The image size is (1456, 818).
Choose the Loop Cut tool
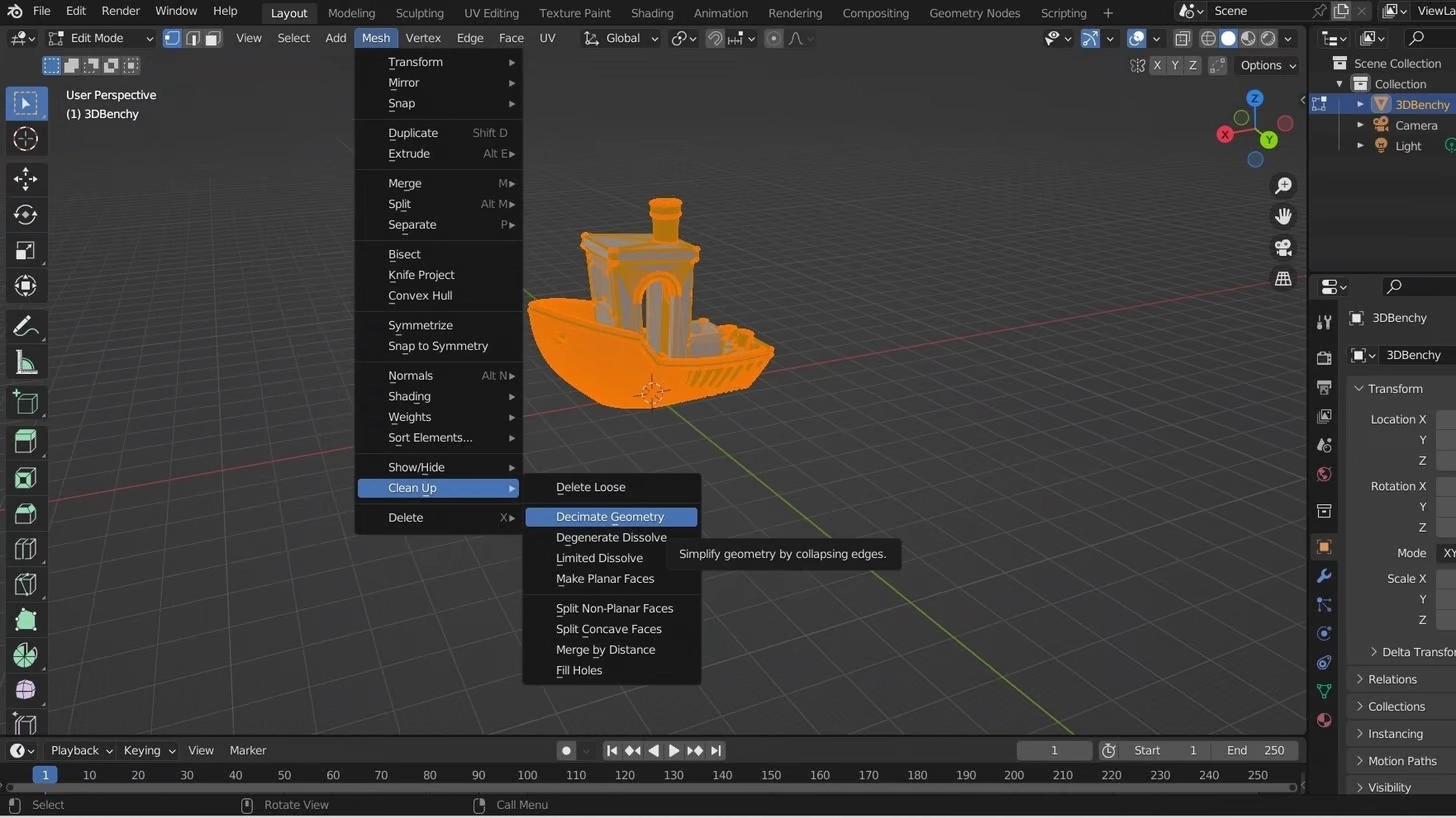click(x=25, y=549)
